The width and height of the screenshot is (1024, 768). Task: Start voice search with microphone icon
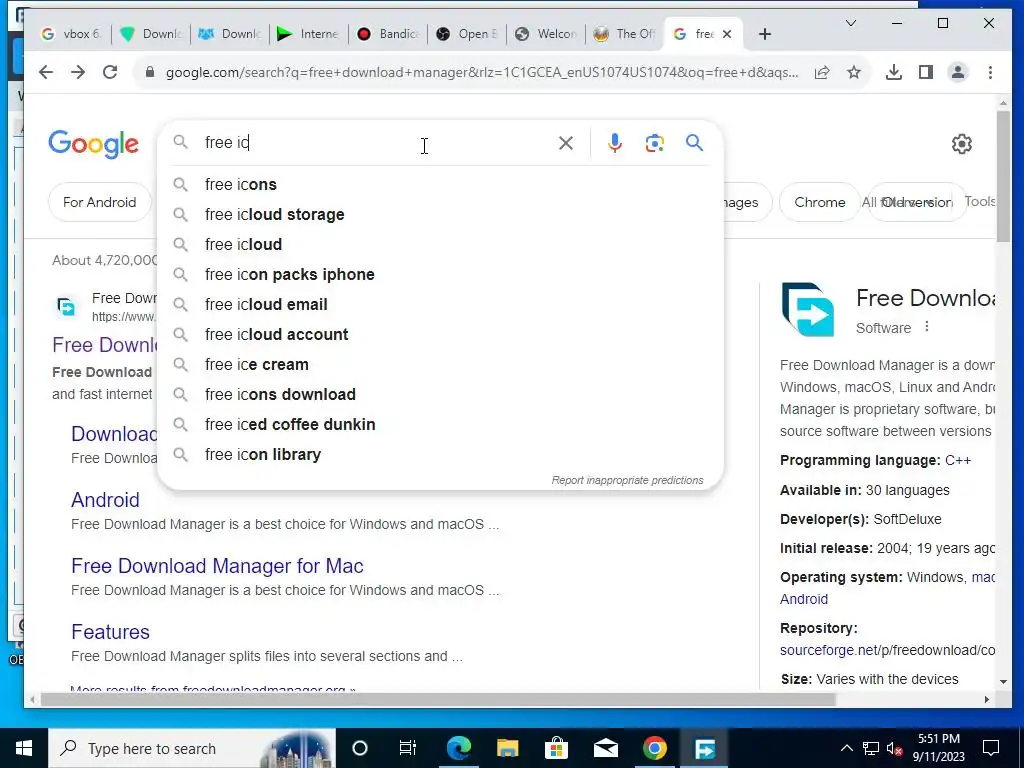pyautogui.click(x=614, y=143)
